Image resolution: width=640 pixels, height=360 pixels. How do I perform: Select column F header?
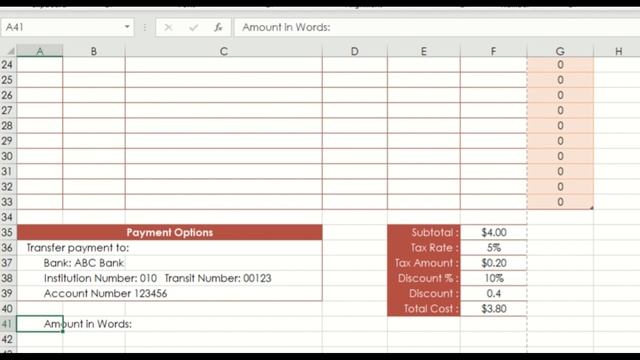click(x=493, y=51)
